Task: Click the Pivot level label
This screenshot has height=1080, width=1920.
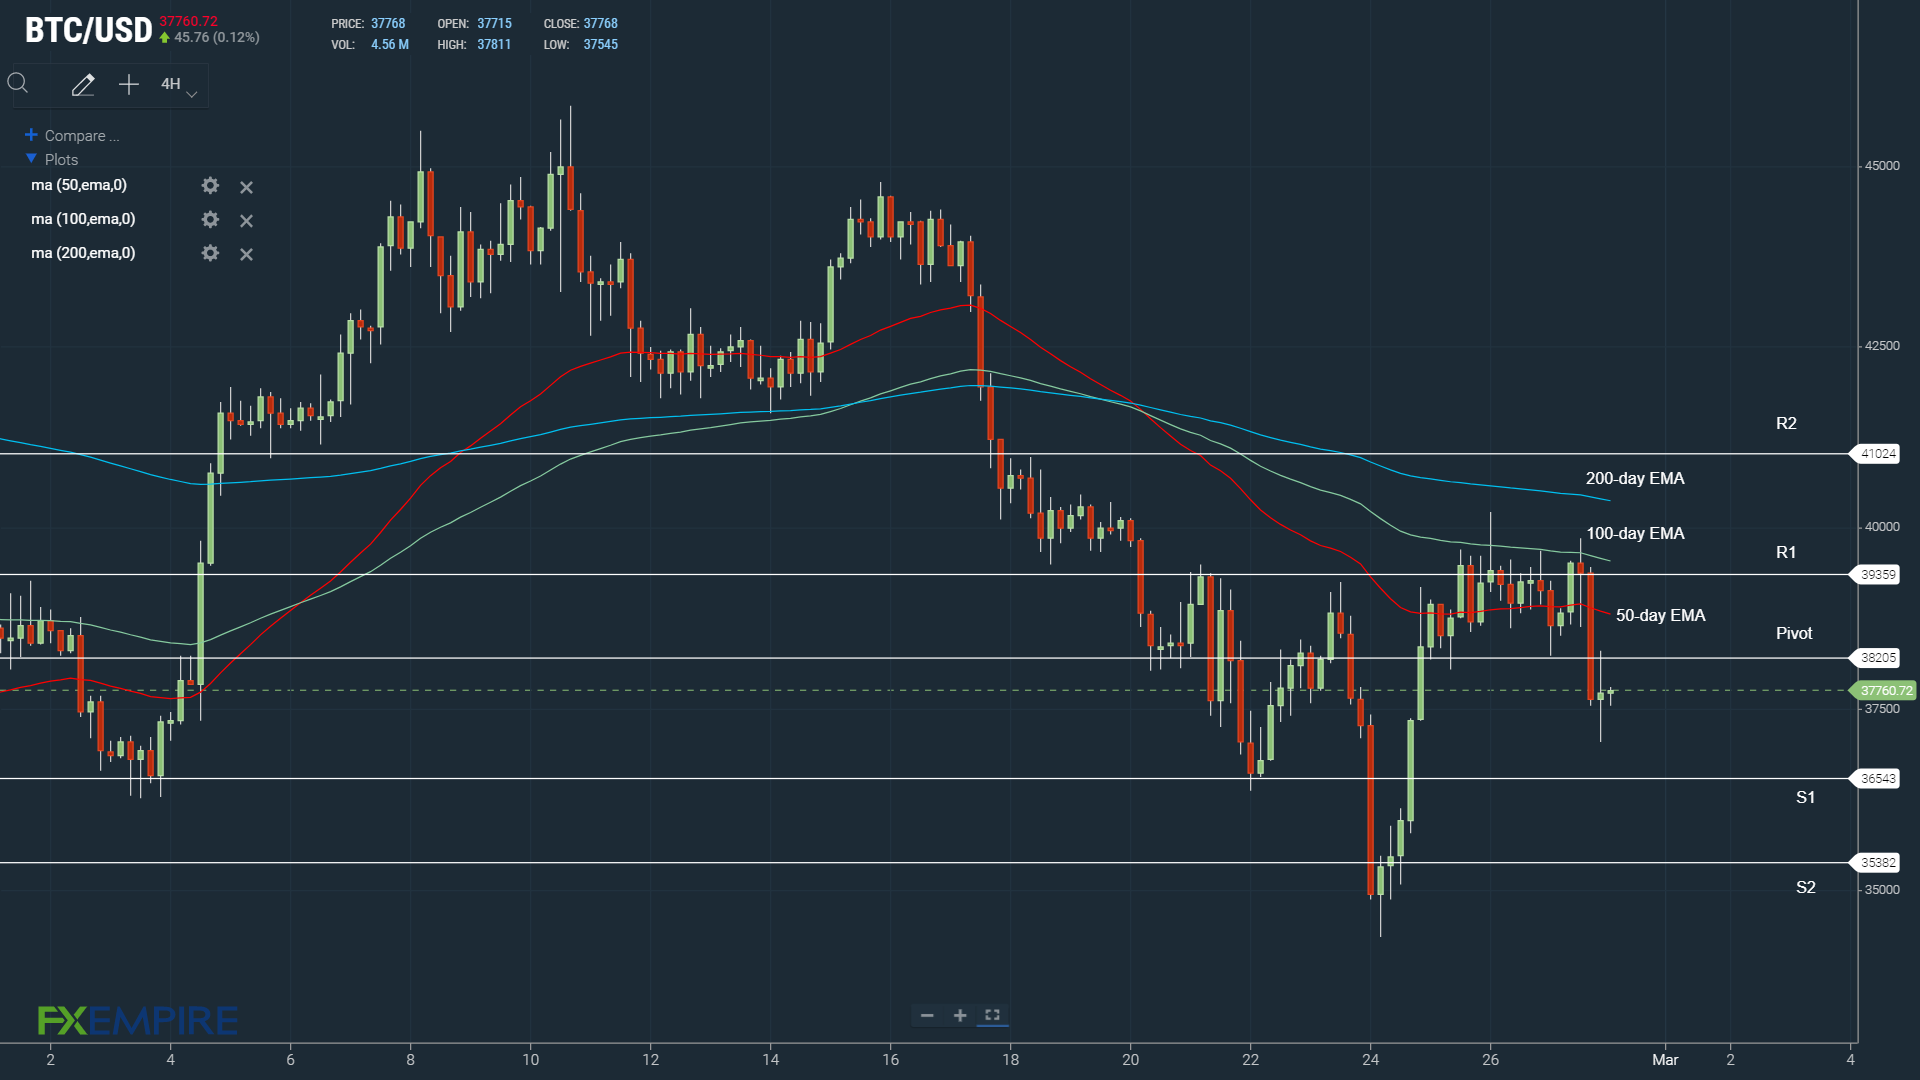Action: 1794,634
